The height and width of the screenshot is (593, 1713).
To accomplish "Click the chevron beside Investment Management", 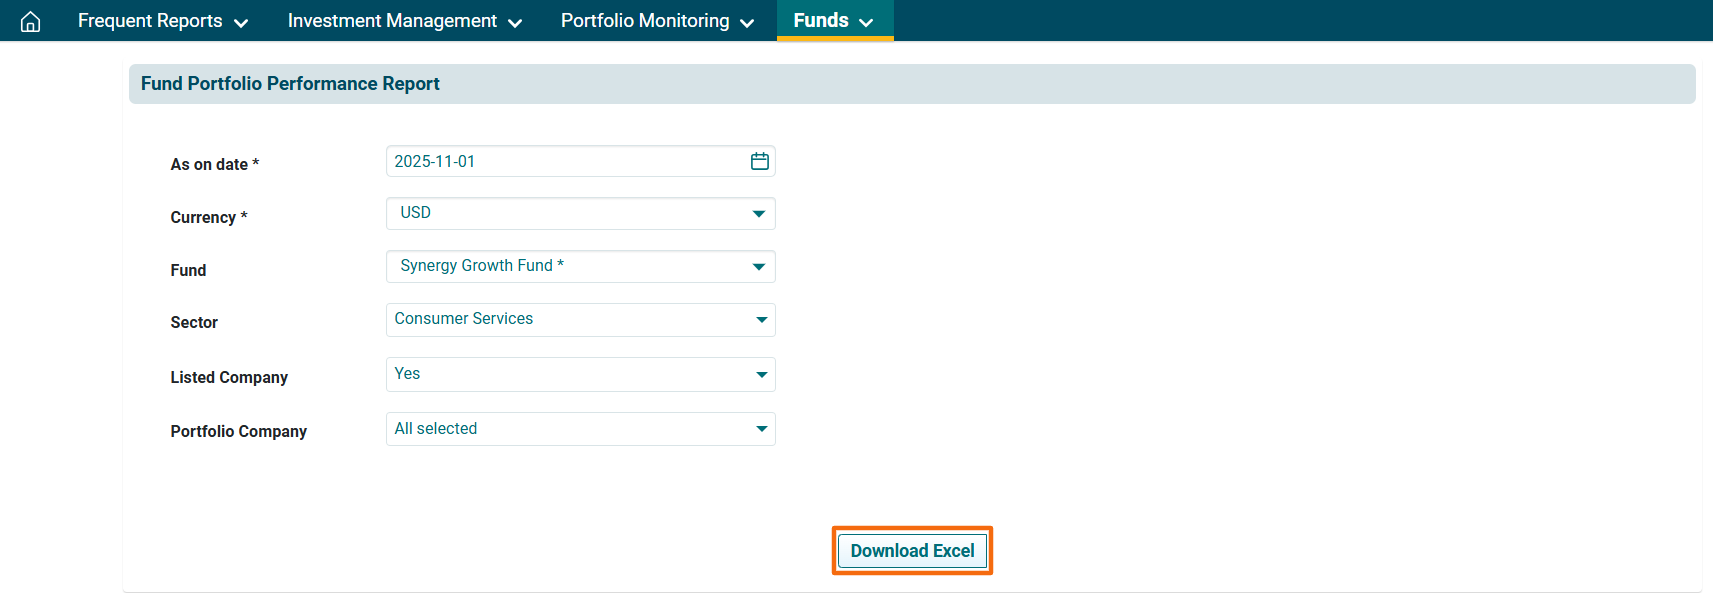I will tap(515, 23).
